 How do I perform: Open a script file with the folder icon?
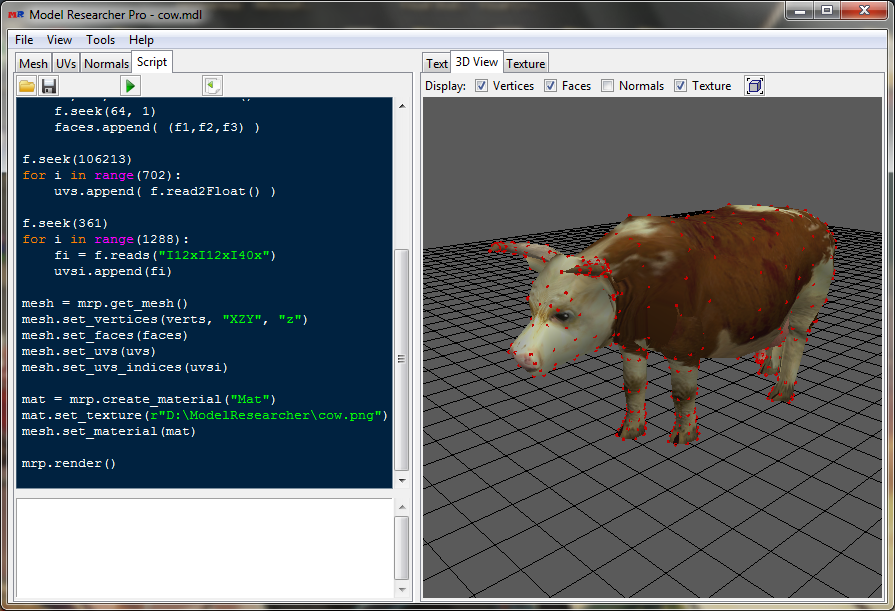coord(27,86)
